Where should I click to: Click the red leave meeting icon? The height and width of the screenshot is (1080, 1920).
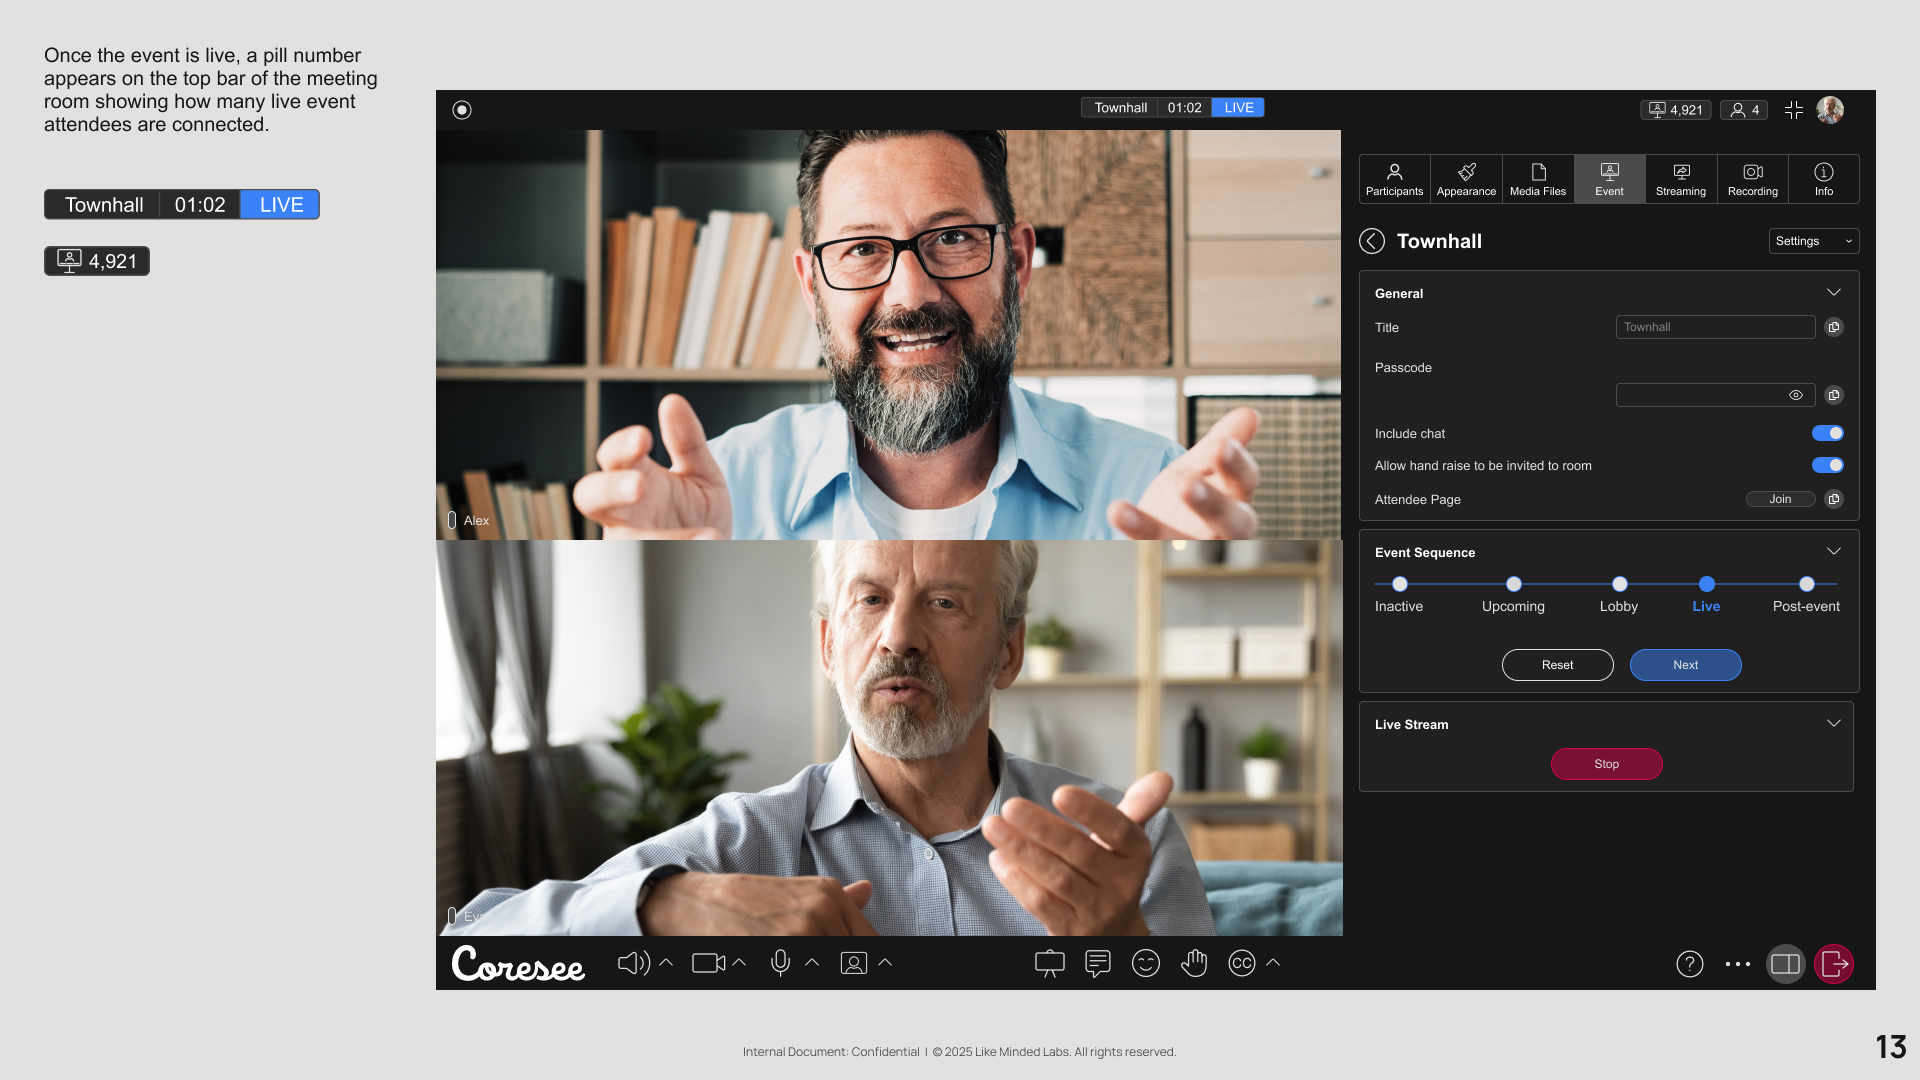pos(1833,964)
